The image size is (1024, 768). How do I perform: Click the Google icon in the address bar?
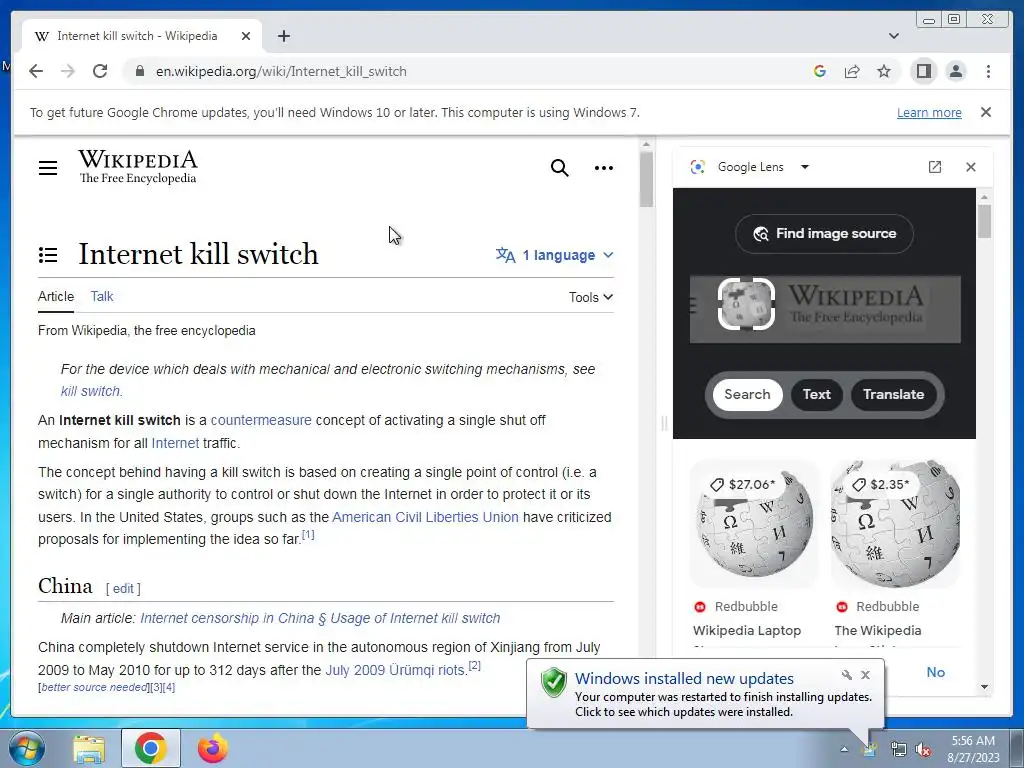coord(820,71)
